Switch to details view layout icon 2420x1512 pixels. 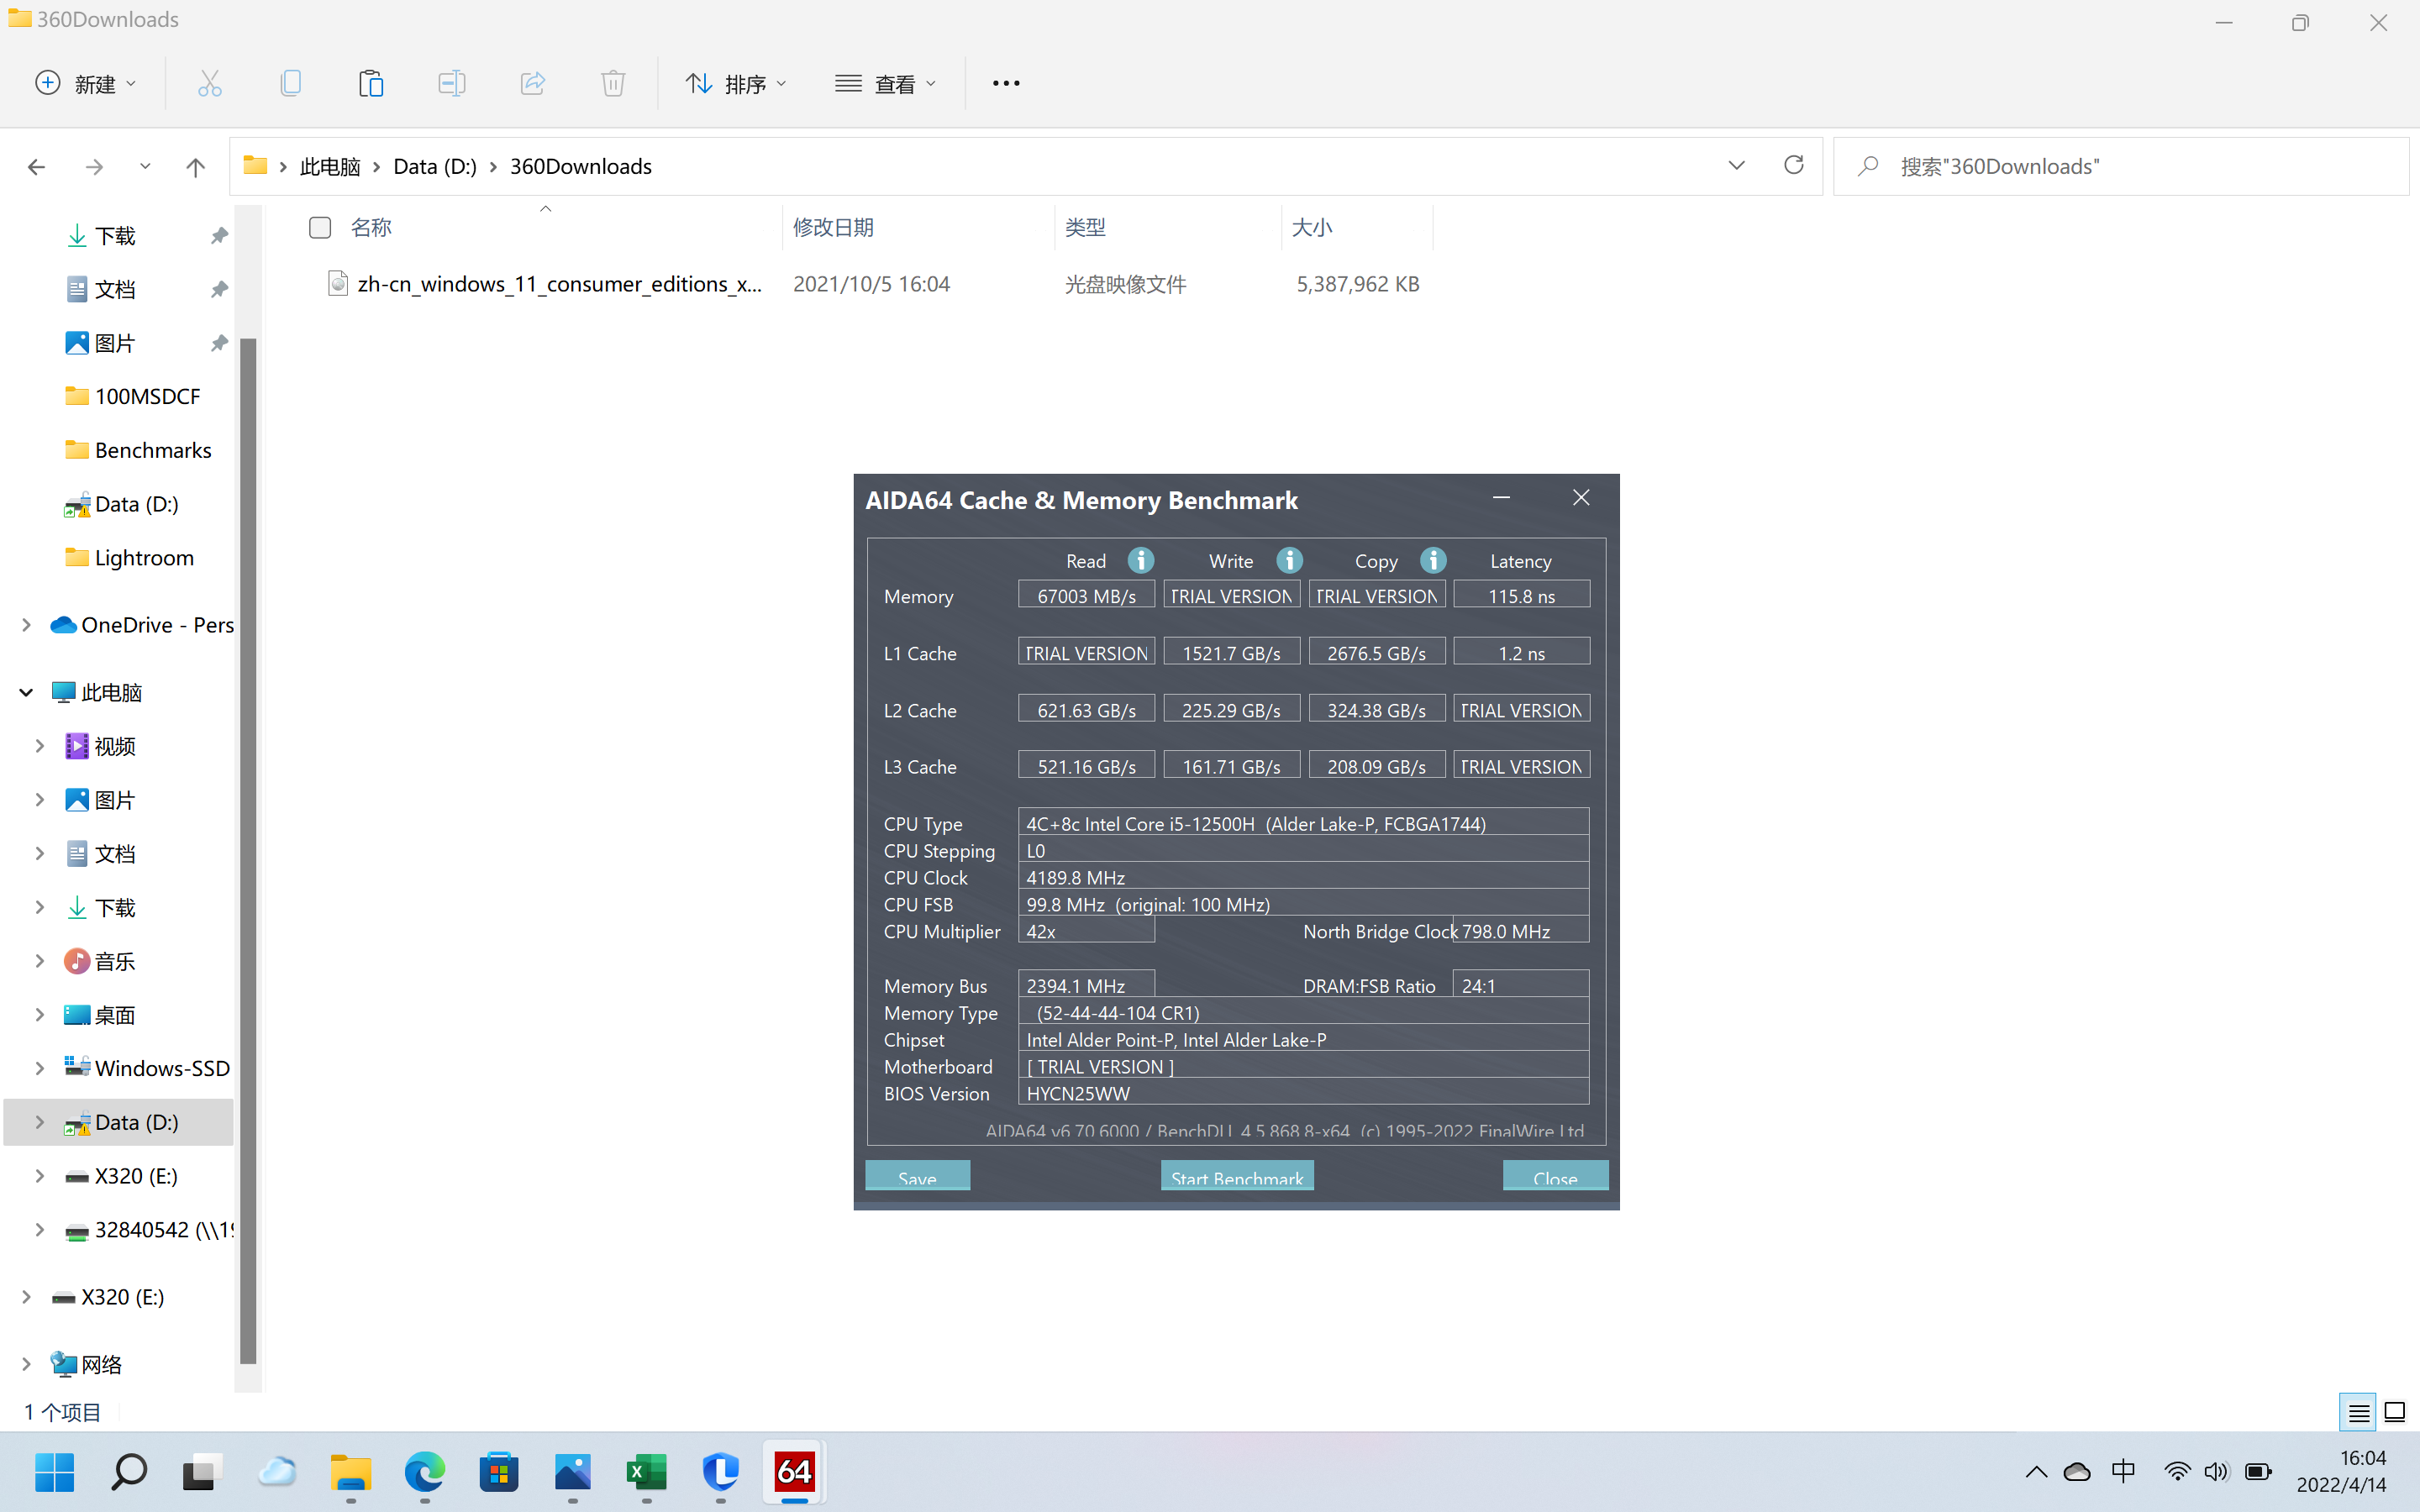pyautogui.click(x=2358, y=1413)
